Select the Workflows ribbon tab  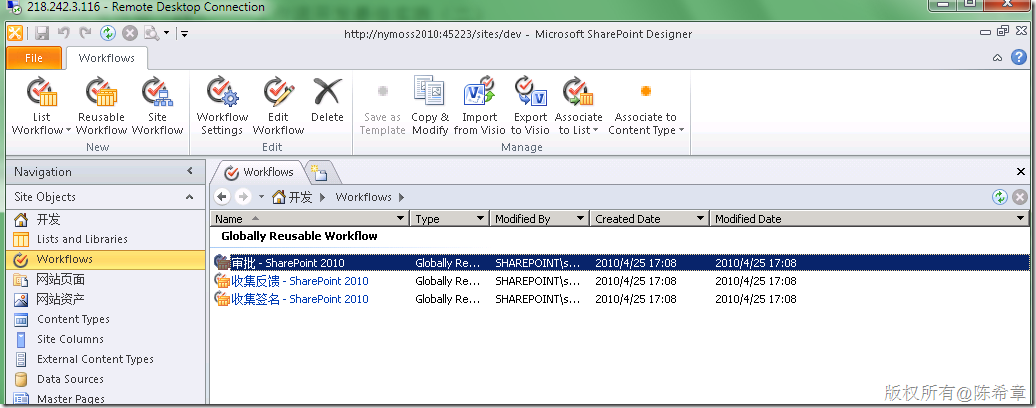pyautogui.click(x=106, y=58)
